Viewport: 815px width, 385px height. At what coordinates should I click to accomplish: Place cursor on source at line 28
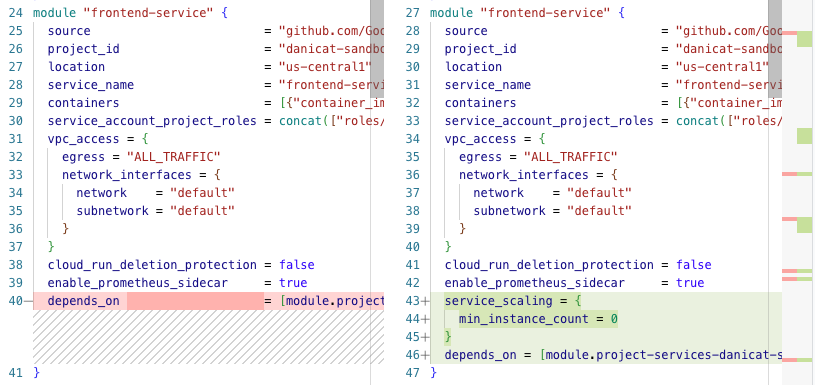466,31
